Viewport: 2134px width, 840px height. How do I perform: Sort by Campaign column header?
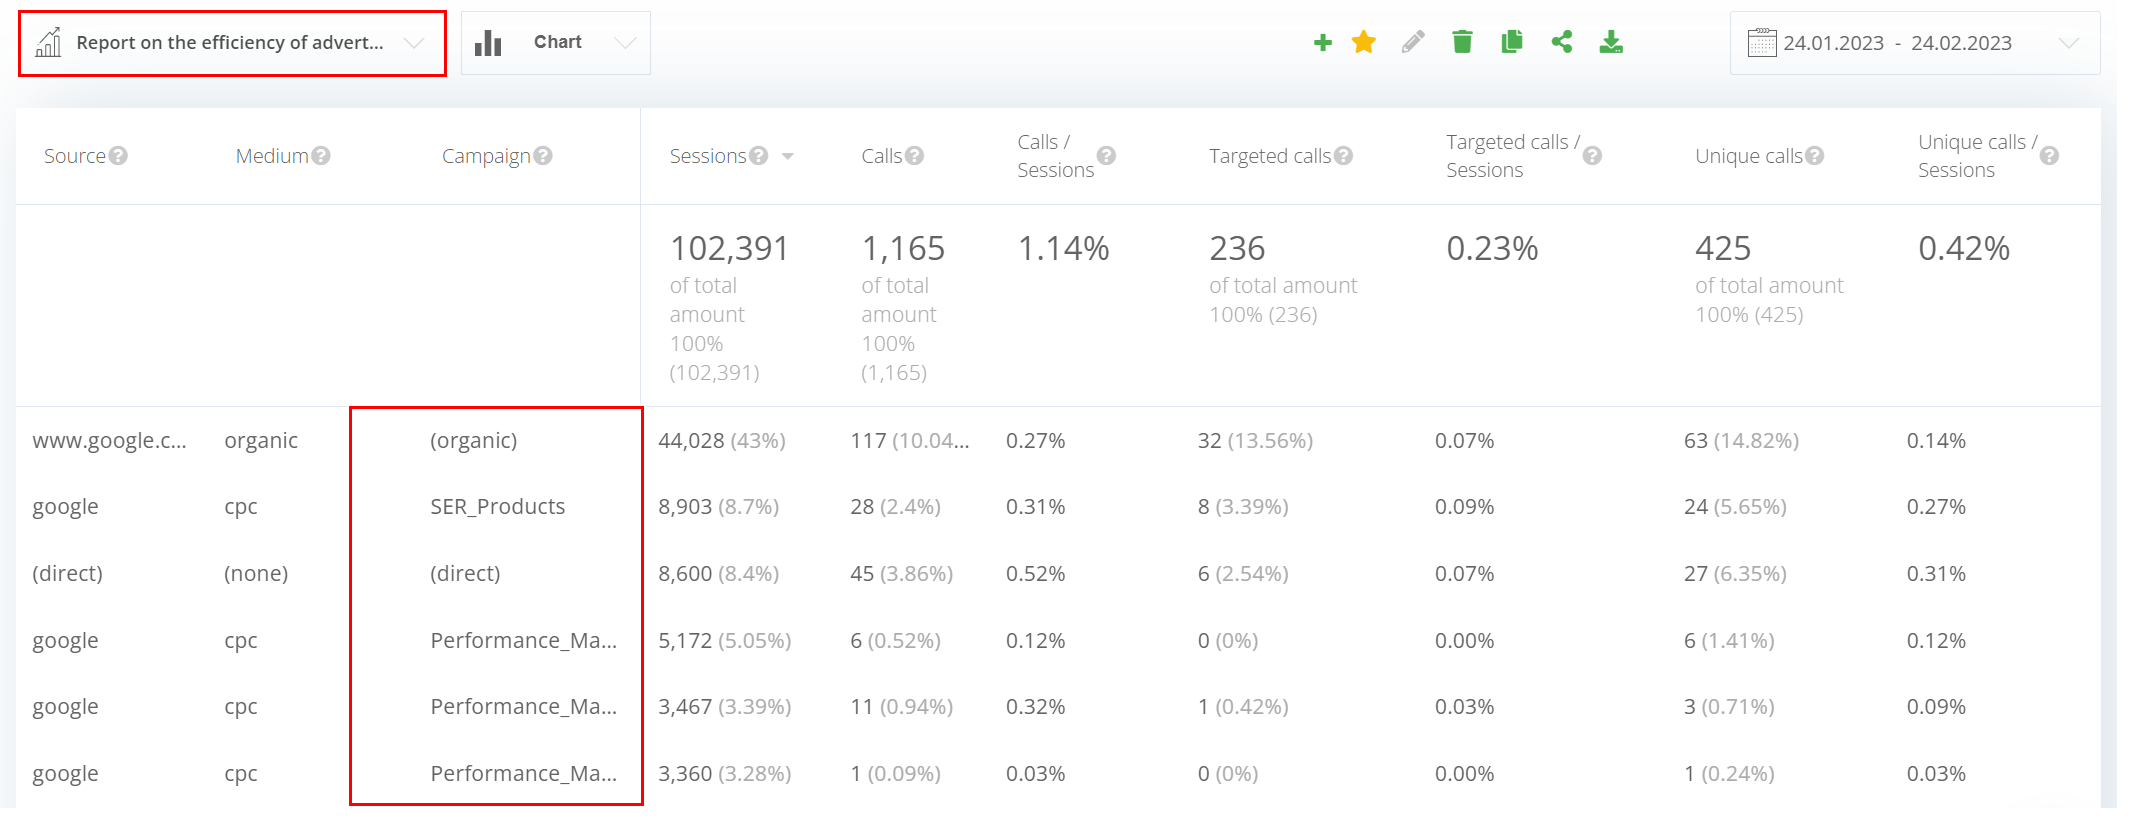tap(486, 156)
